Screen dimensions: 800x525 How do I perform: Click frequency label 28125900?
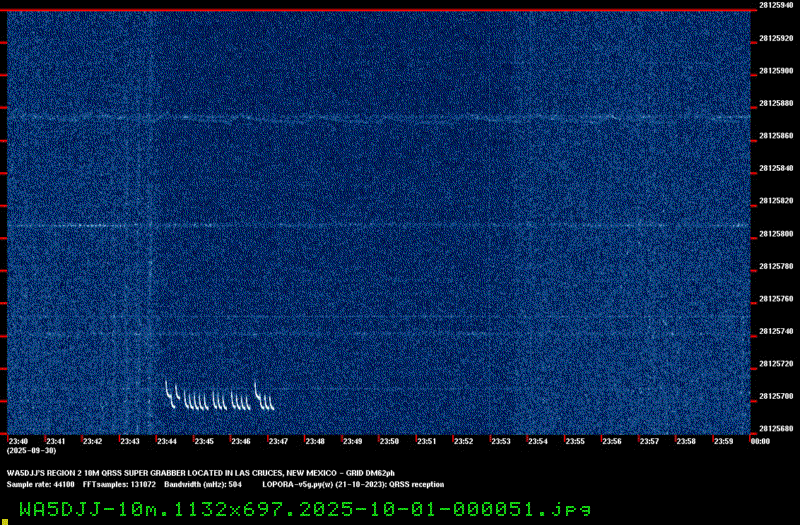pos(776,71)
